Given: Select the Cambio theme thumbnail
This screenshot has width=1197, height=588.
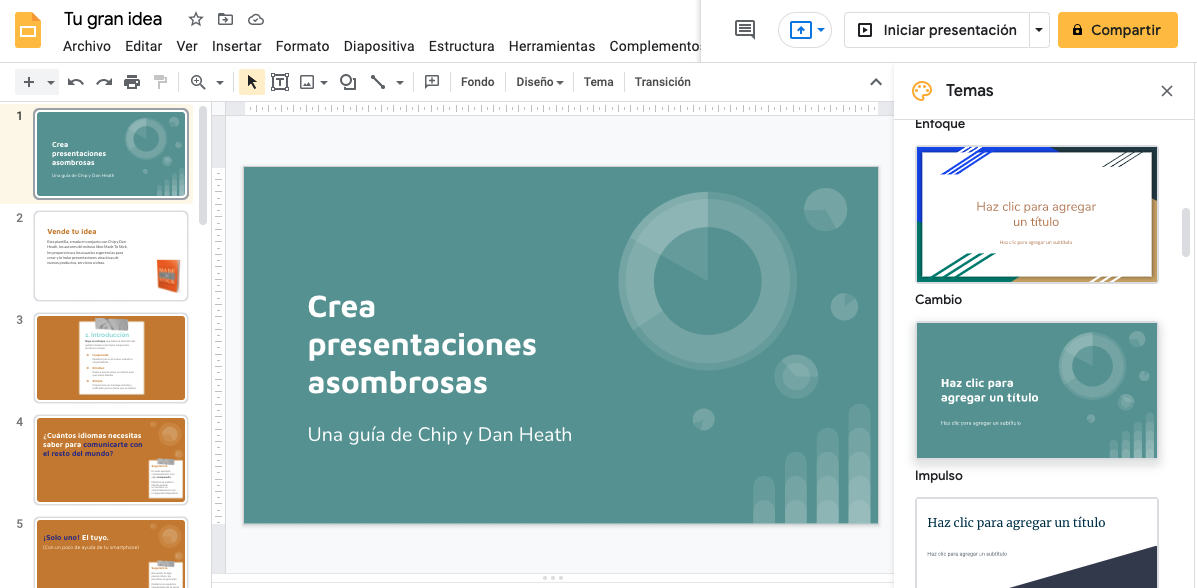Looking at the screenshot, I should (1036, 390).
